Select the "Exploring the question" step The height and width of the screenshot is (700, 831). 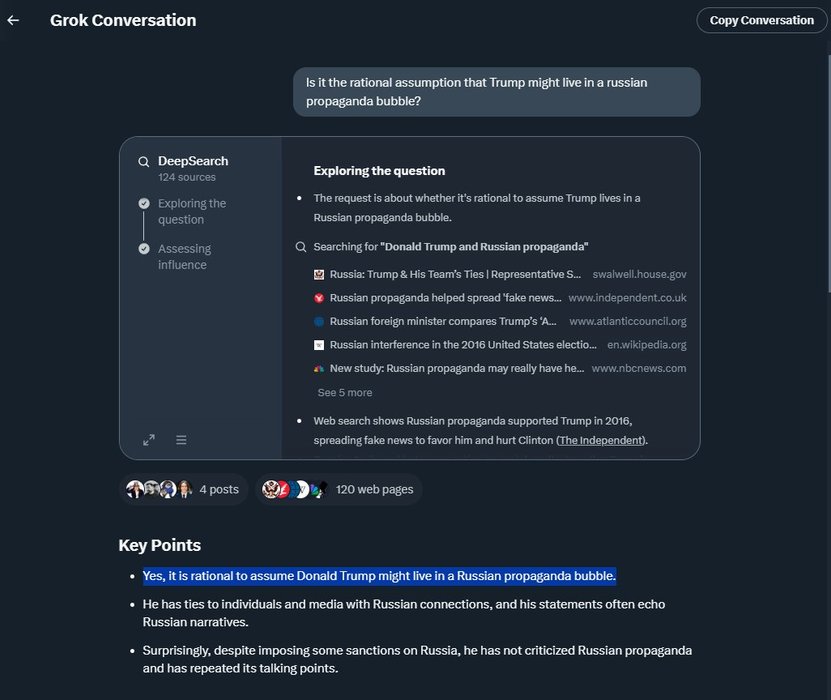(191, 211)
